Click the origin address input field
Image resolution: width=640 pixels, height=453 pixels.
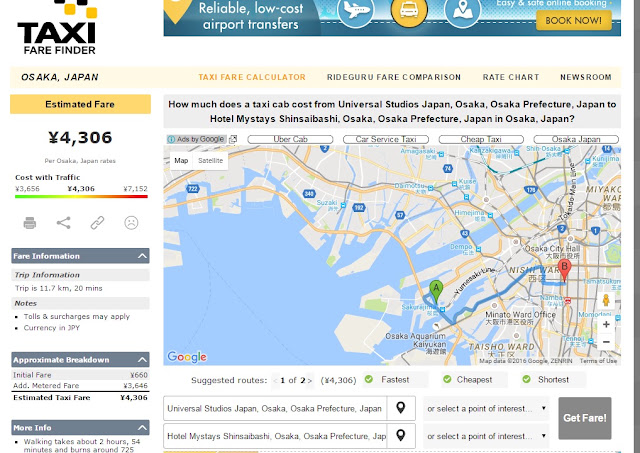(275, 408)
